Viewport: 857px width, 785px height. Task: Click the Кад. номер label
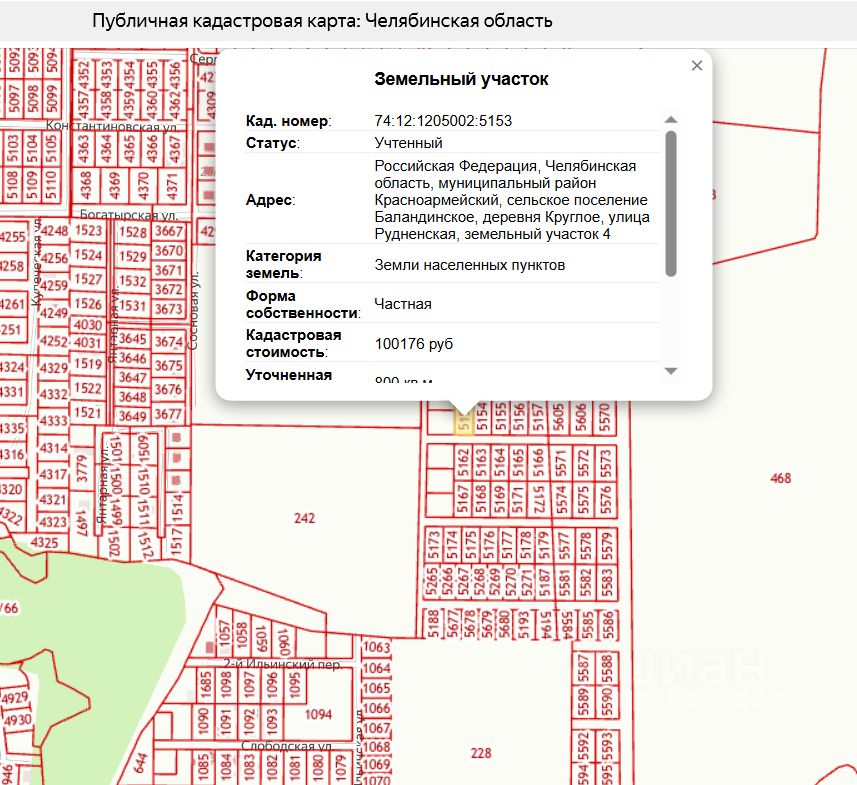pos(289,121)
